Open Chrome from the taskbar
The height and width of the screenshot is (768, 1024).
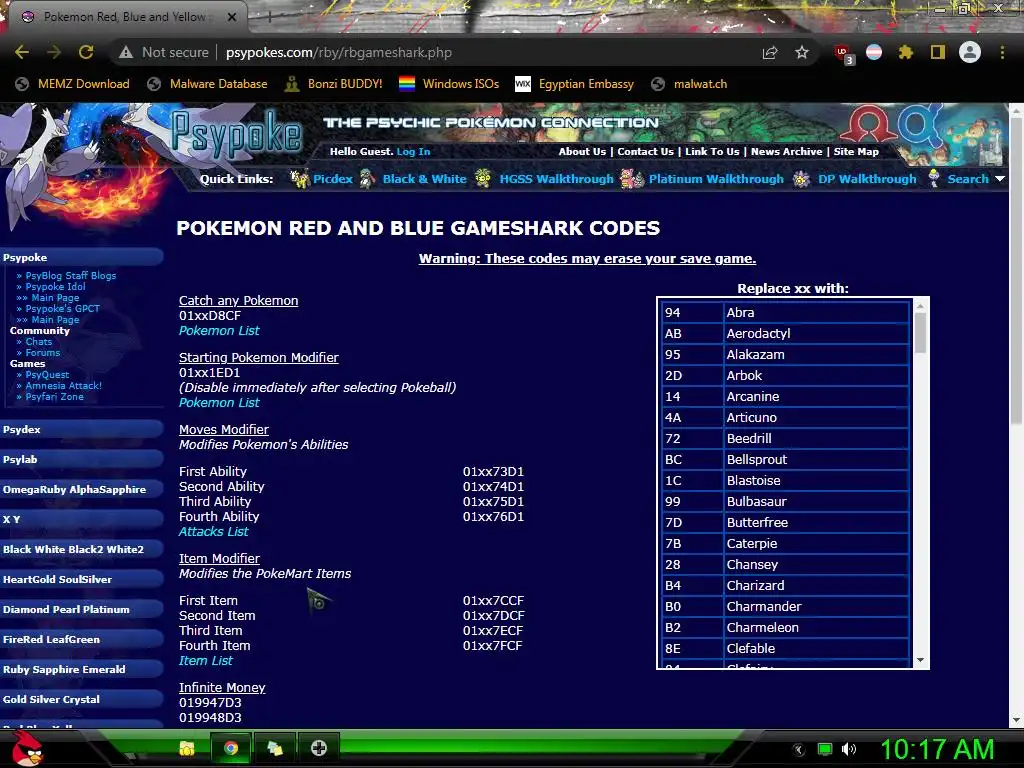[x=231, y=748]
